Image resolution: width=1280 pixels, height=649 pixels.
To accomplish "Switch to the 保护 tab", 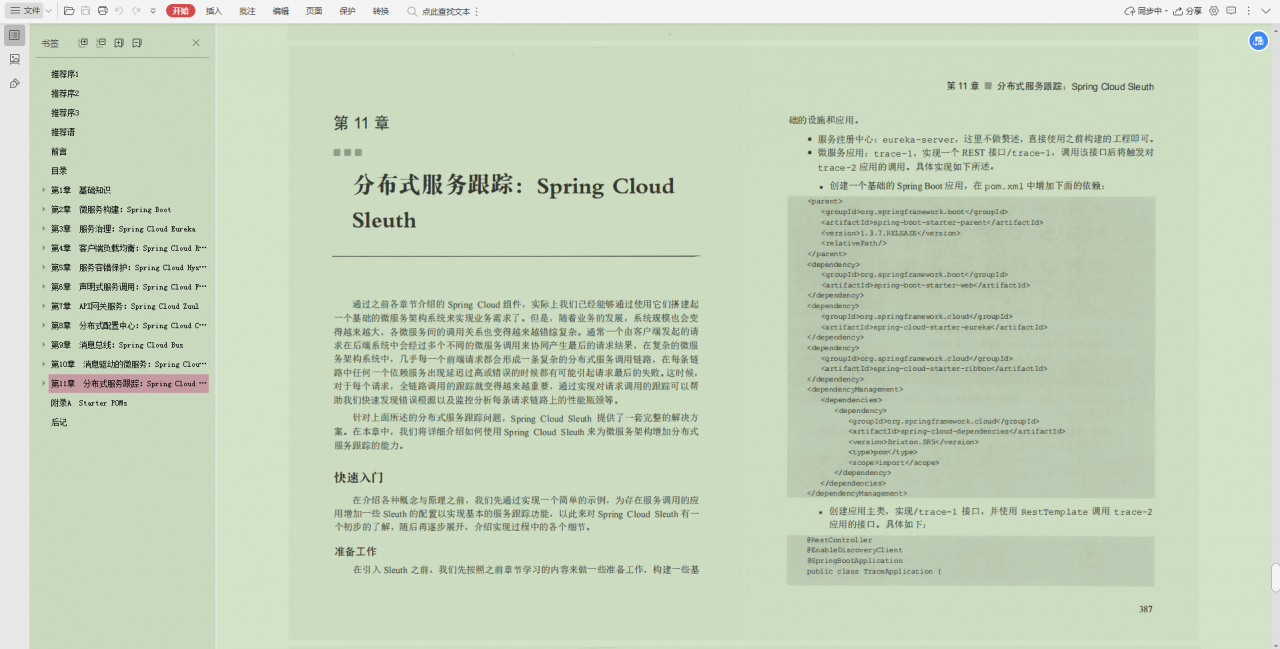I will click(347, 11).
